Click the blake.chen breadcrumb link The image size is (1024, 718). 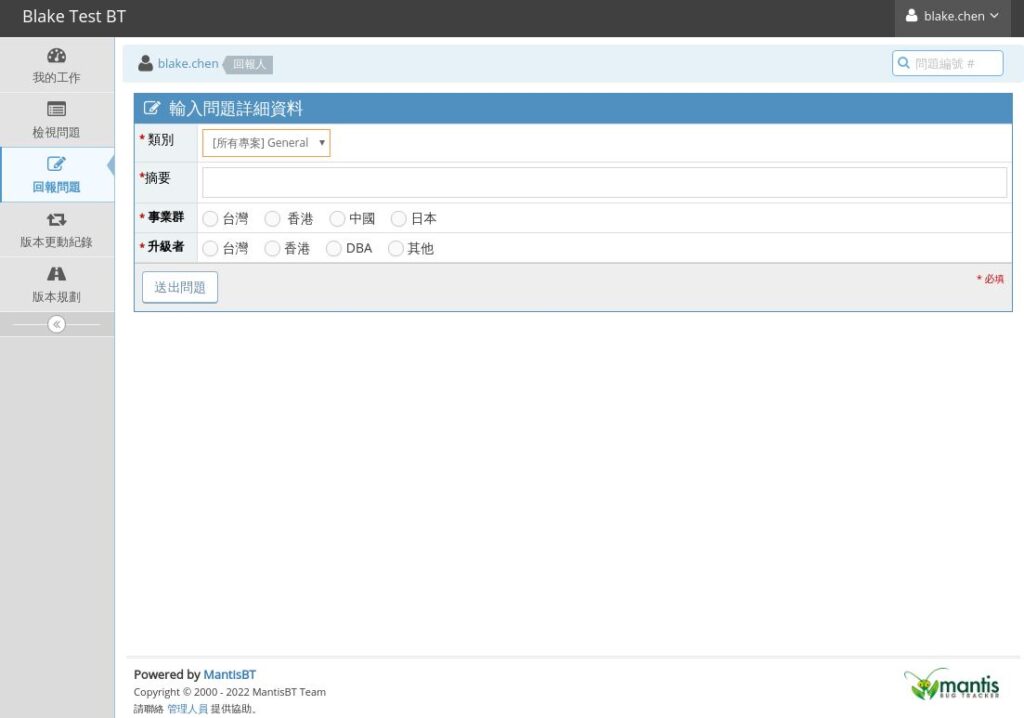(188, 64)
